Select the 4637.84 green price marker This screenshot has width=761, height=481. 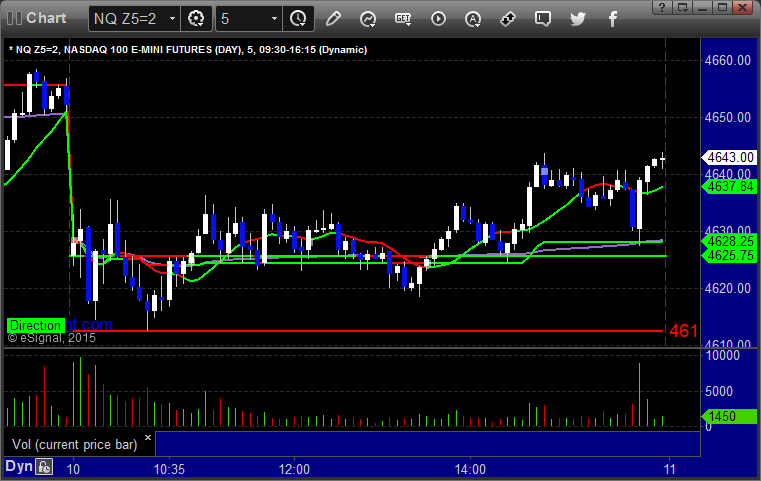click(x=729, y=186)
